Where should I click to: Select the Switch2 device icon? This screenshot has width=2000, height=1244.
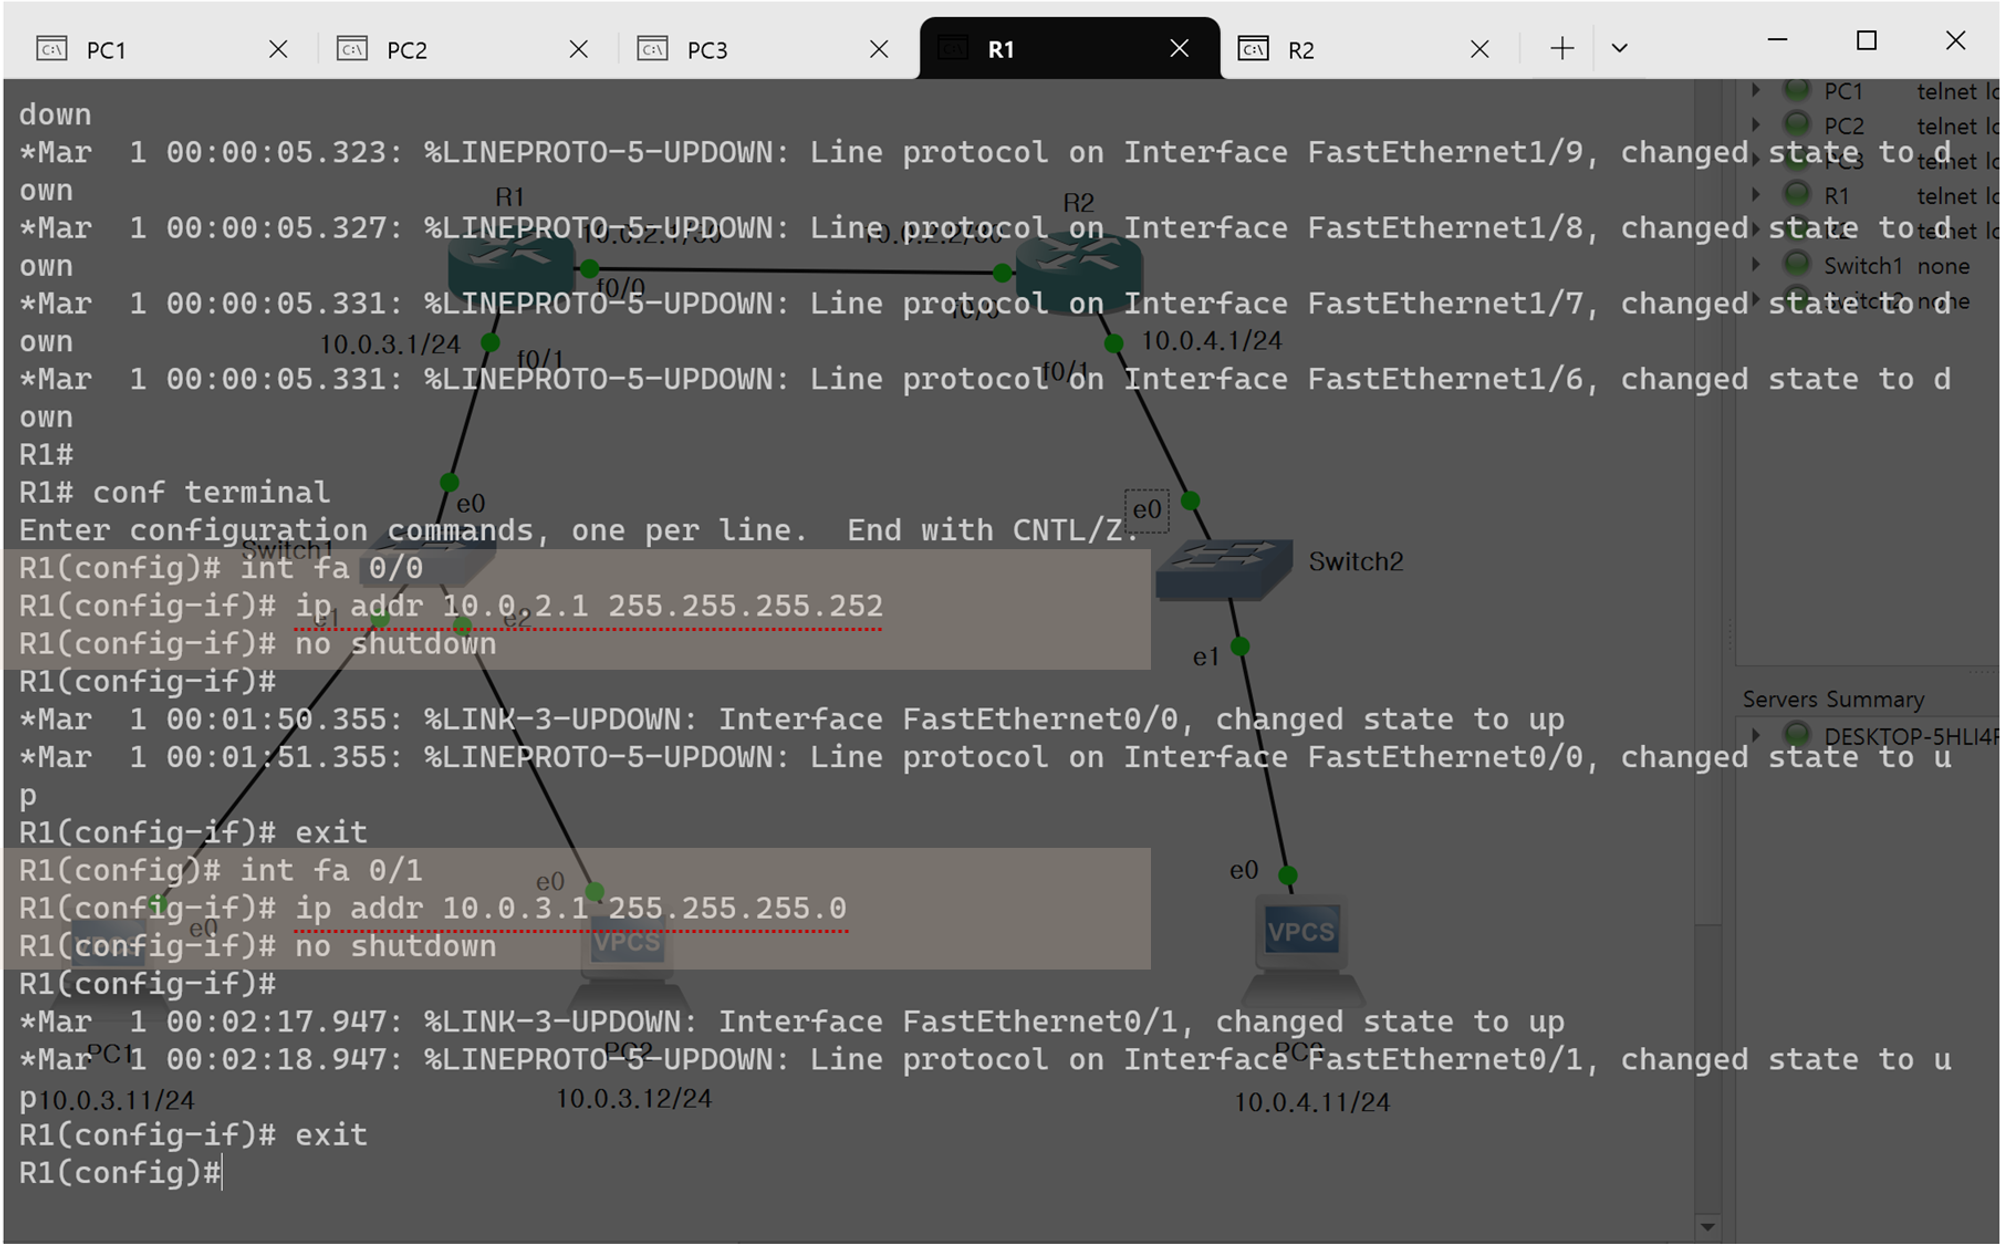coord(1224,569)
